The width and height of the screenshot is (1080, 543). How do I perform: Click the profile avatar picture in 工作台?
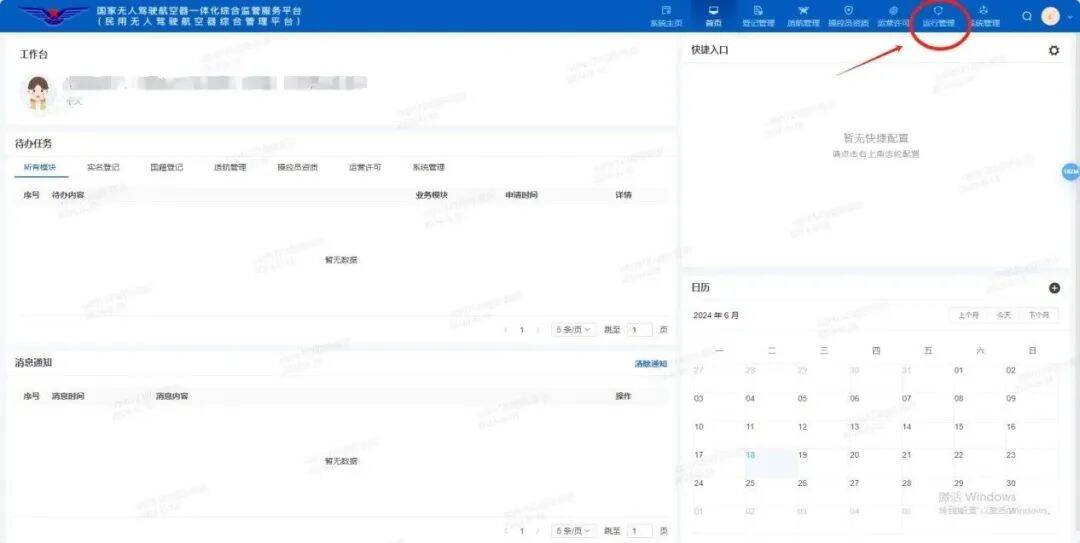click(38, 92)
